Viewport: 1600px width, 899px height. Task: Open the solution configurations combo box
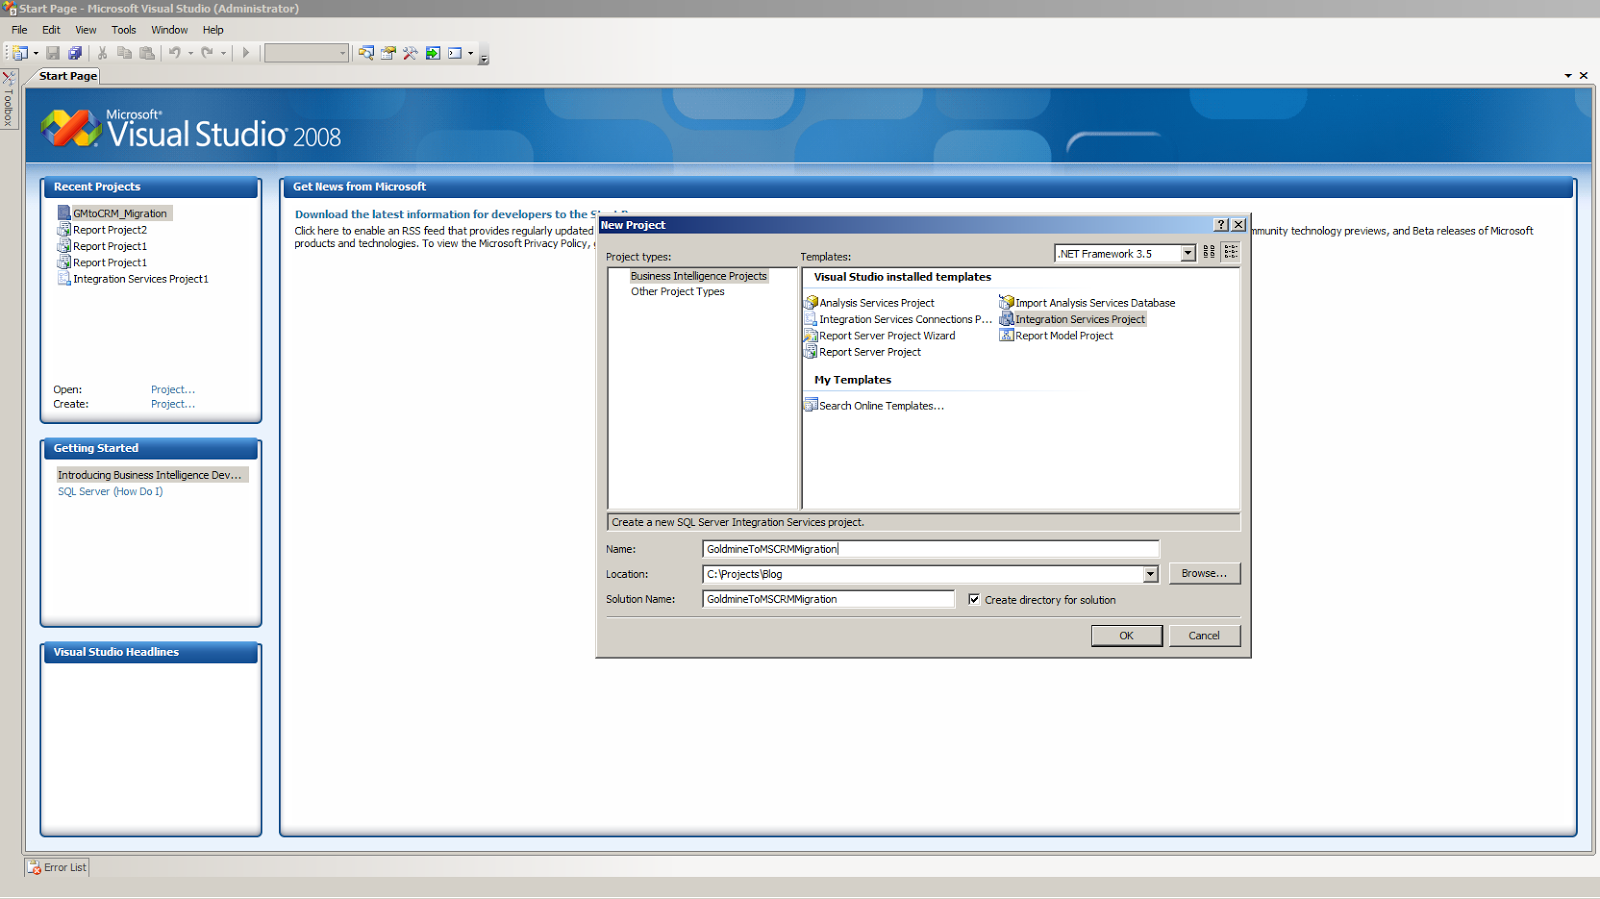point(306,53)
